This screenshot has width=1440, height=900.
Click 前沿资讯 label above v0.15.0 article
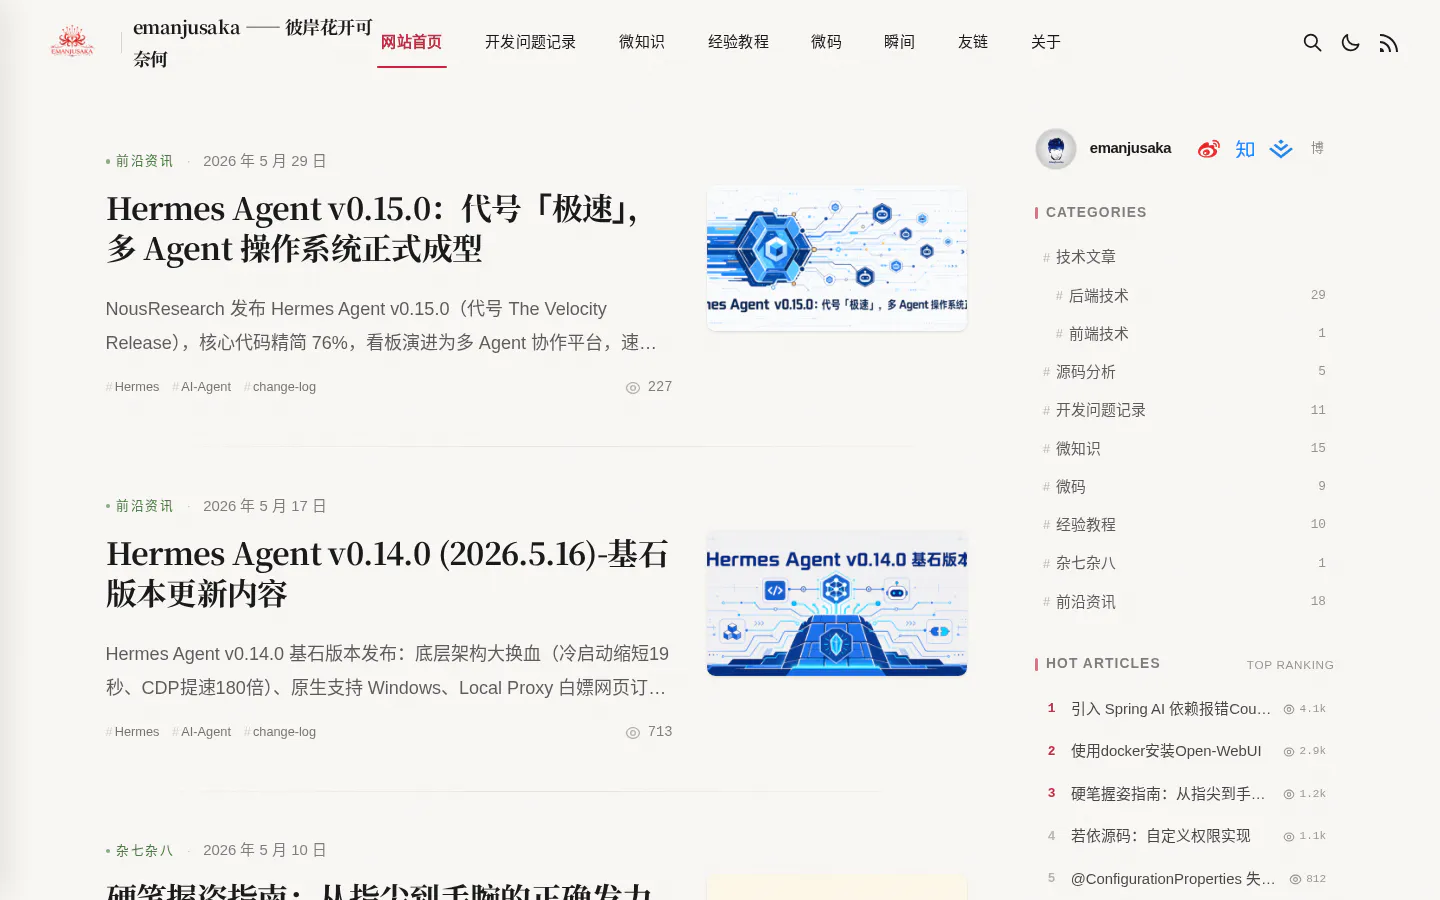click(144, 161)
